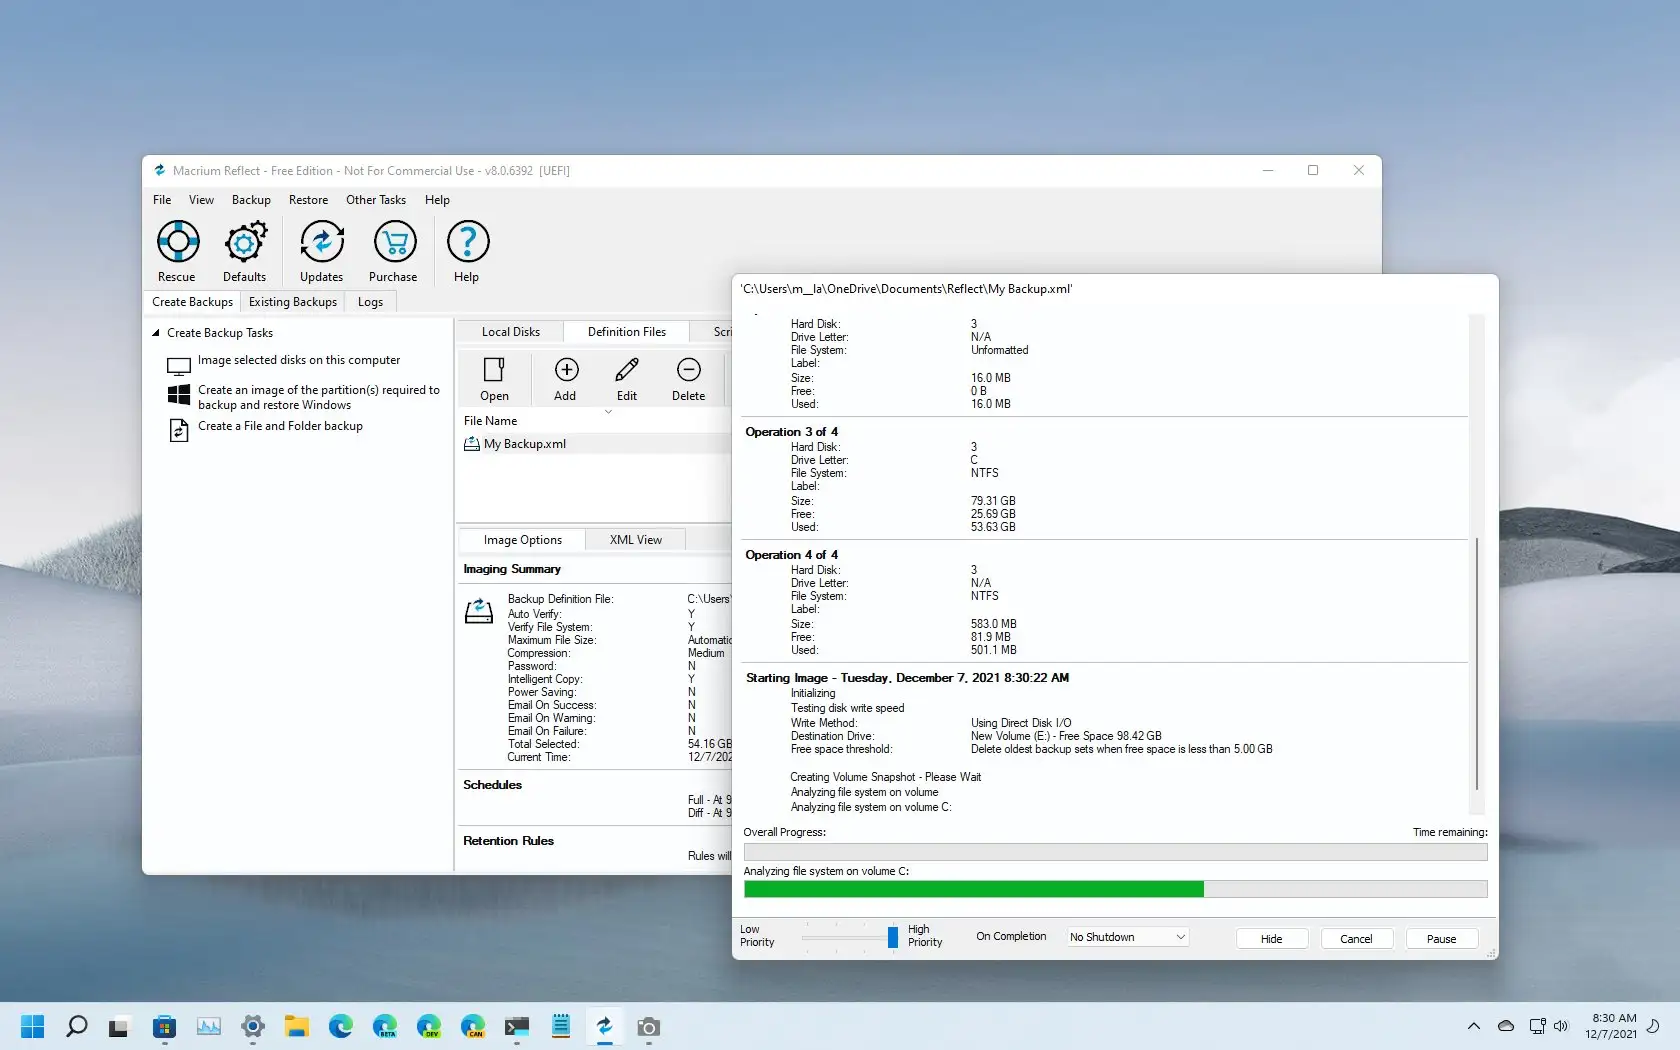Click the Overall Progress bar
Viewport: 1680px width, 1050px height.
pos(1115,852)
